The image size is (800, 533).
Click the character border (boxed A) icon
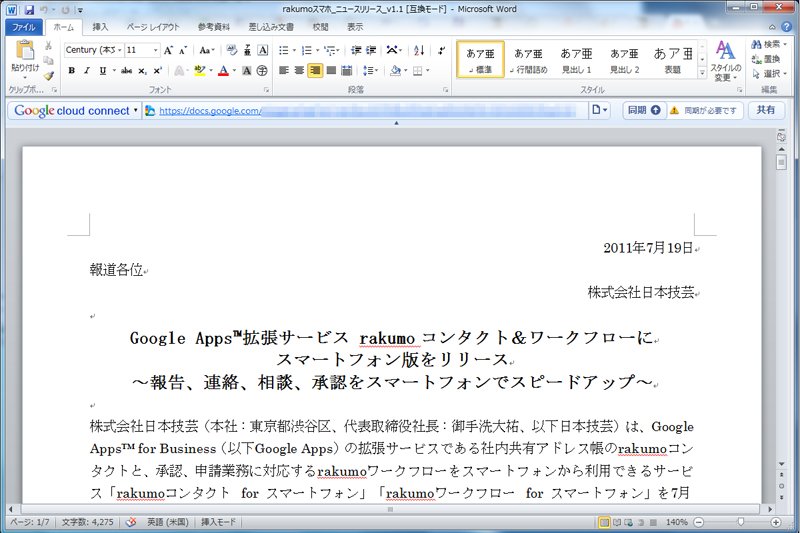(x=262, y=50)
